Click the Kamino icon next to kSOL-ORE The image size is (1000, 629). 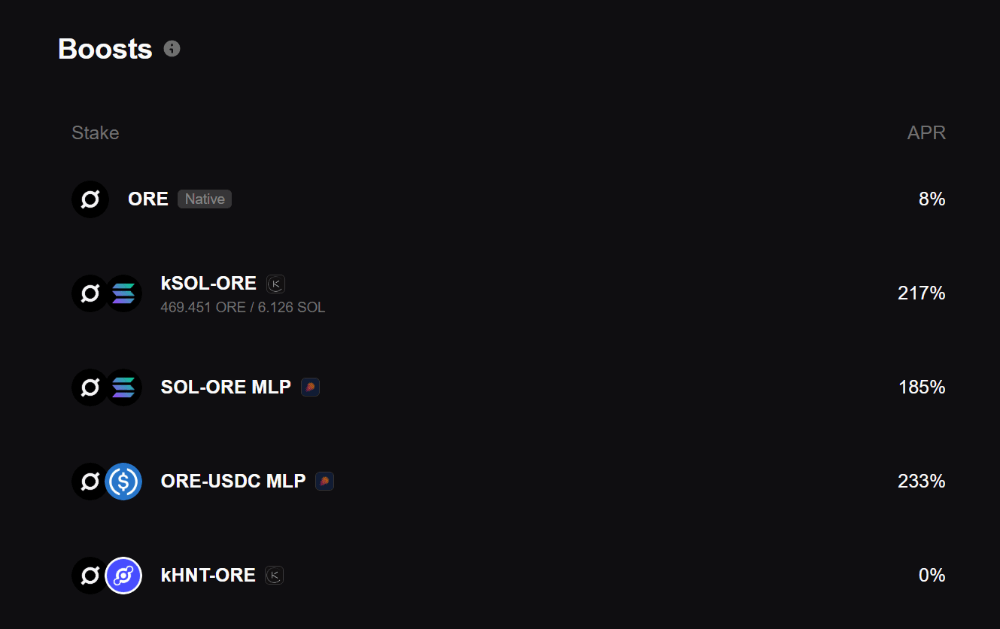(276, 284)
